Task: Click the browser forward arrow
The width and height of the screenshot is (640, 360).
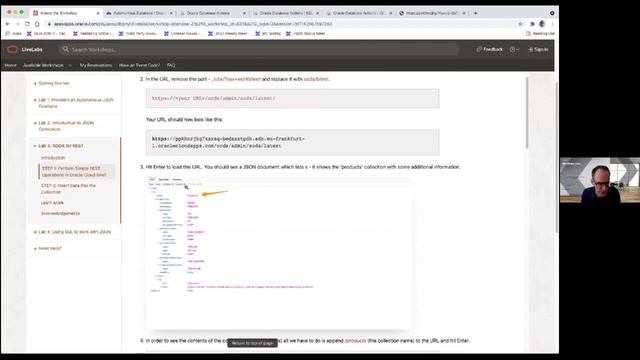Action: click(18, 24)
